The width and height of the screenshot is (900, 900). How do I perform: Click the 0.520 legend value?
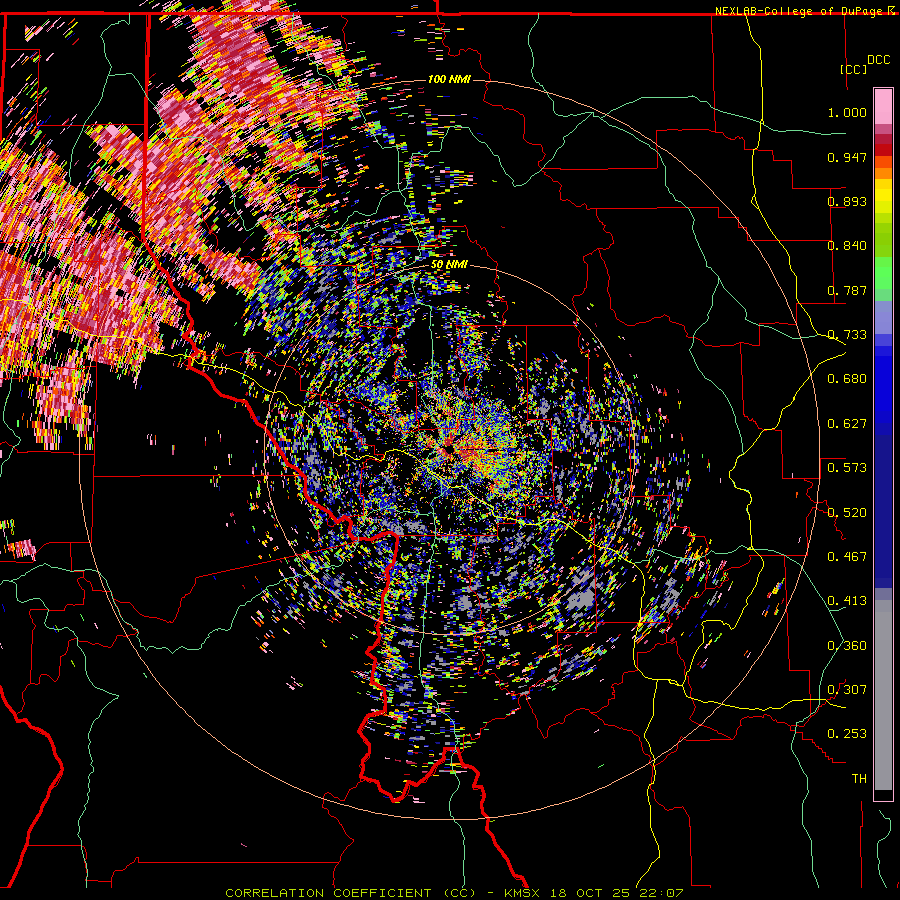tap(847, 513)
